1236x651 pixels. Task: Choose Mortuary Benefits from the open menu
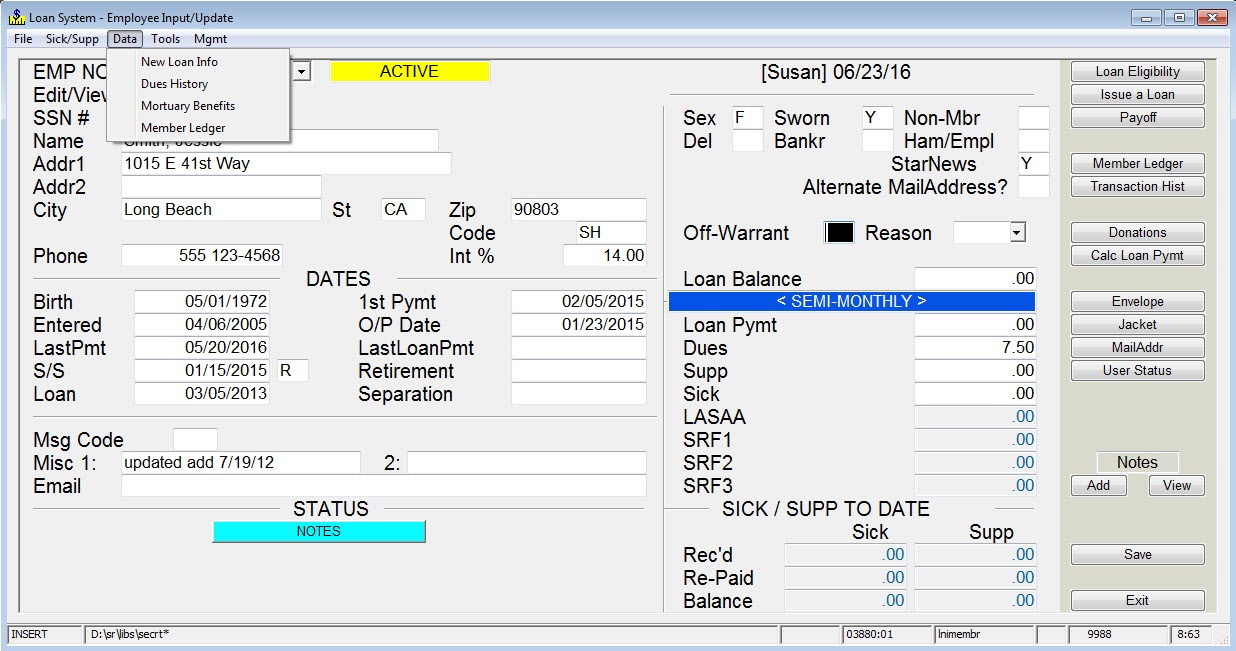(187, 106)
